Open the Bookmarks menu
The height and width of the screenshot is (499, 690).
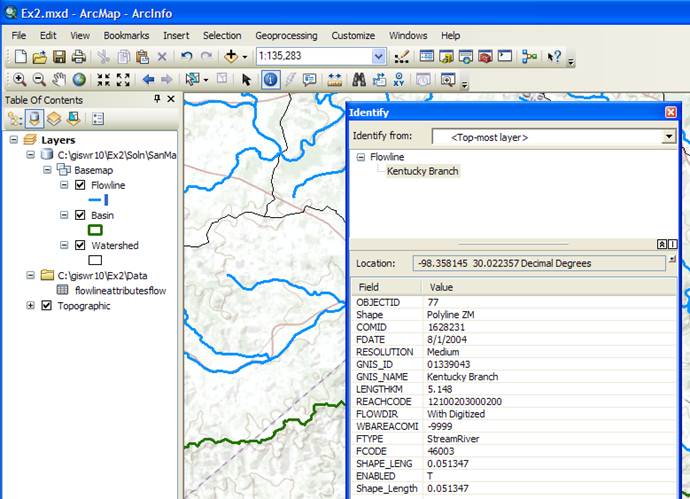click(126, 35)
